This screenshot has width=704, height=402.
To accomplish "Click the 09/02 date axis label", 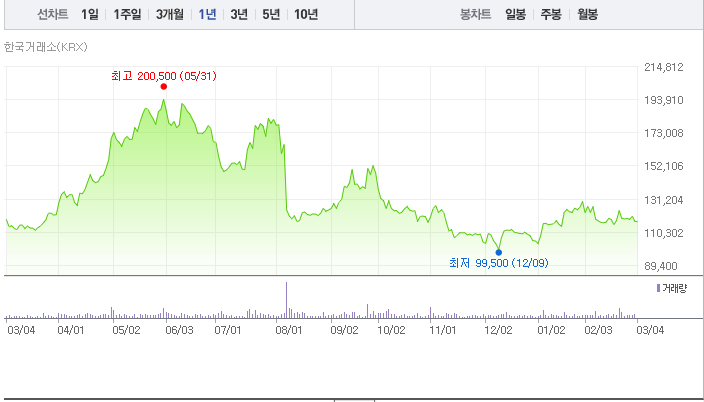I will point(344,330).
